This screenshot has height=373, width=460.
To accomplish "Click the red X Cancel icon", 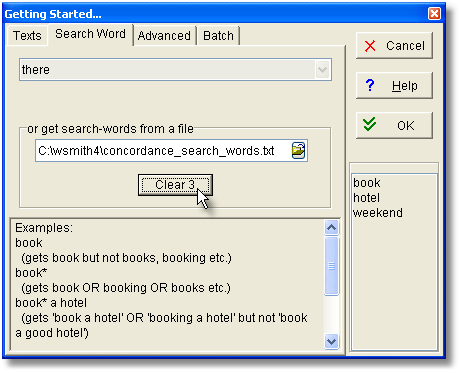I will (x=370, y=46).
